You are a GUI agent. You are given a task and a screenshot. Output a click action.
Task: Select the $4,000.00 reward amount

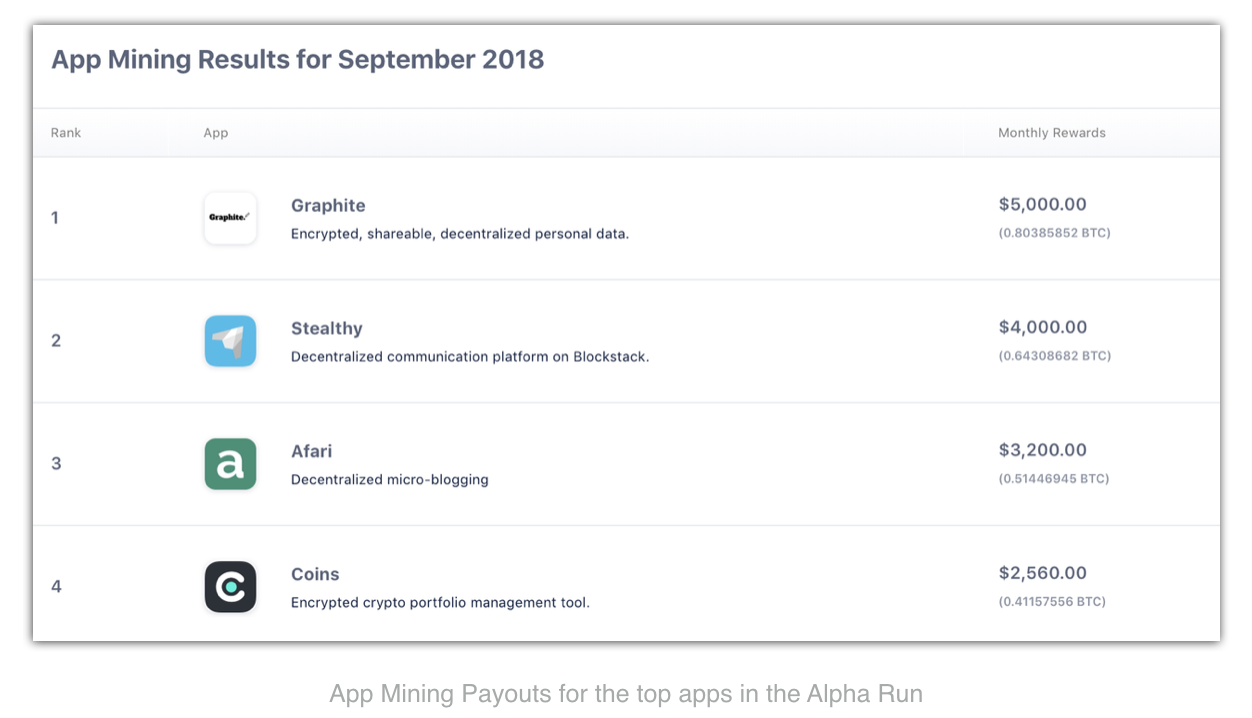pyautogui.click(x=1042, y=328)
